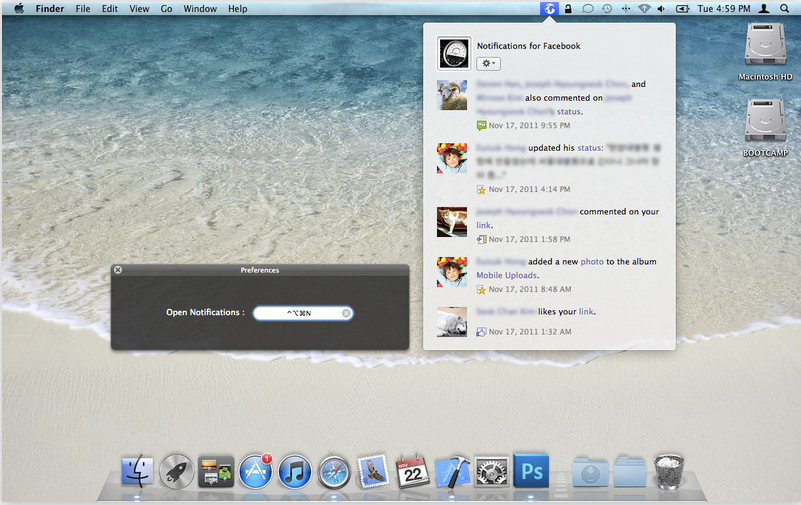
Task: Launch Photoshop from the Dock
Action: tap(531, 470)
